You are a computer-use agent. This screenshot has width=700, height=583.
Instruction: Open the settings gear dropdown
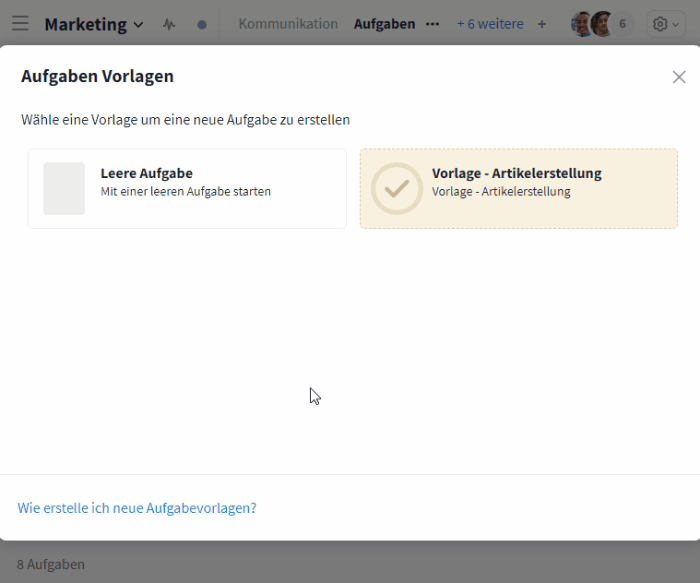pos(666,24)
